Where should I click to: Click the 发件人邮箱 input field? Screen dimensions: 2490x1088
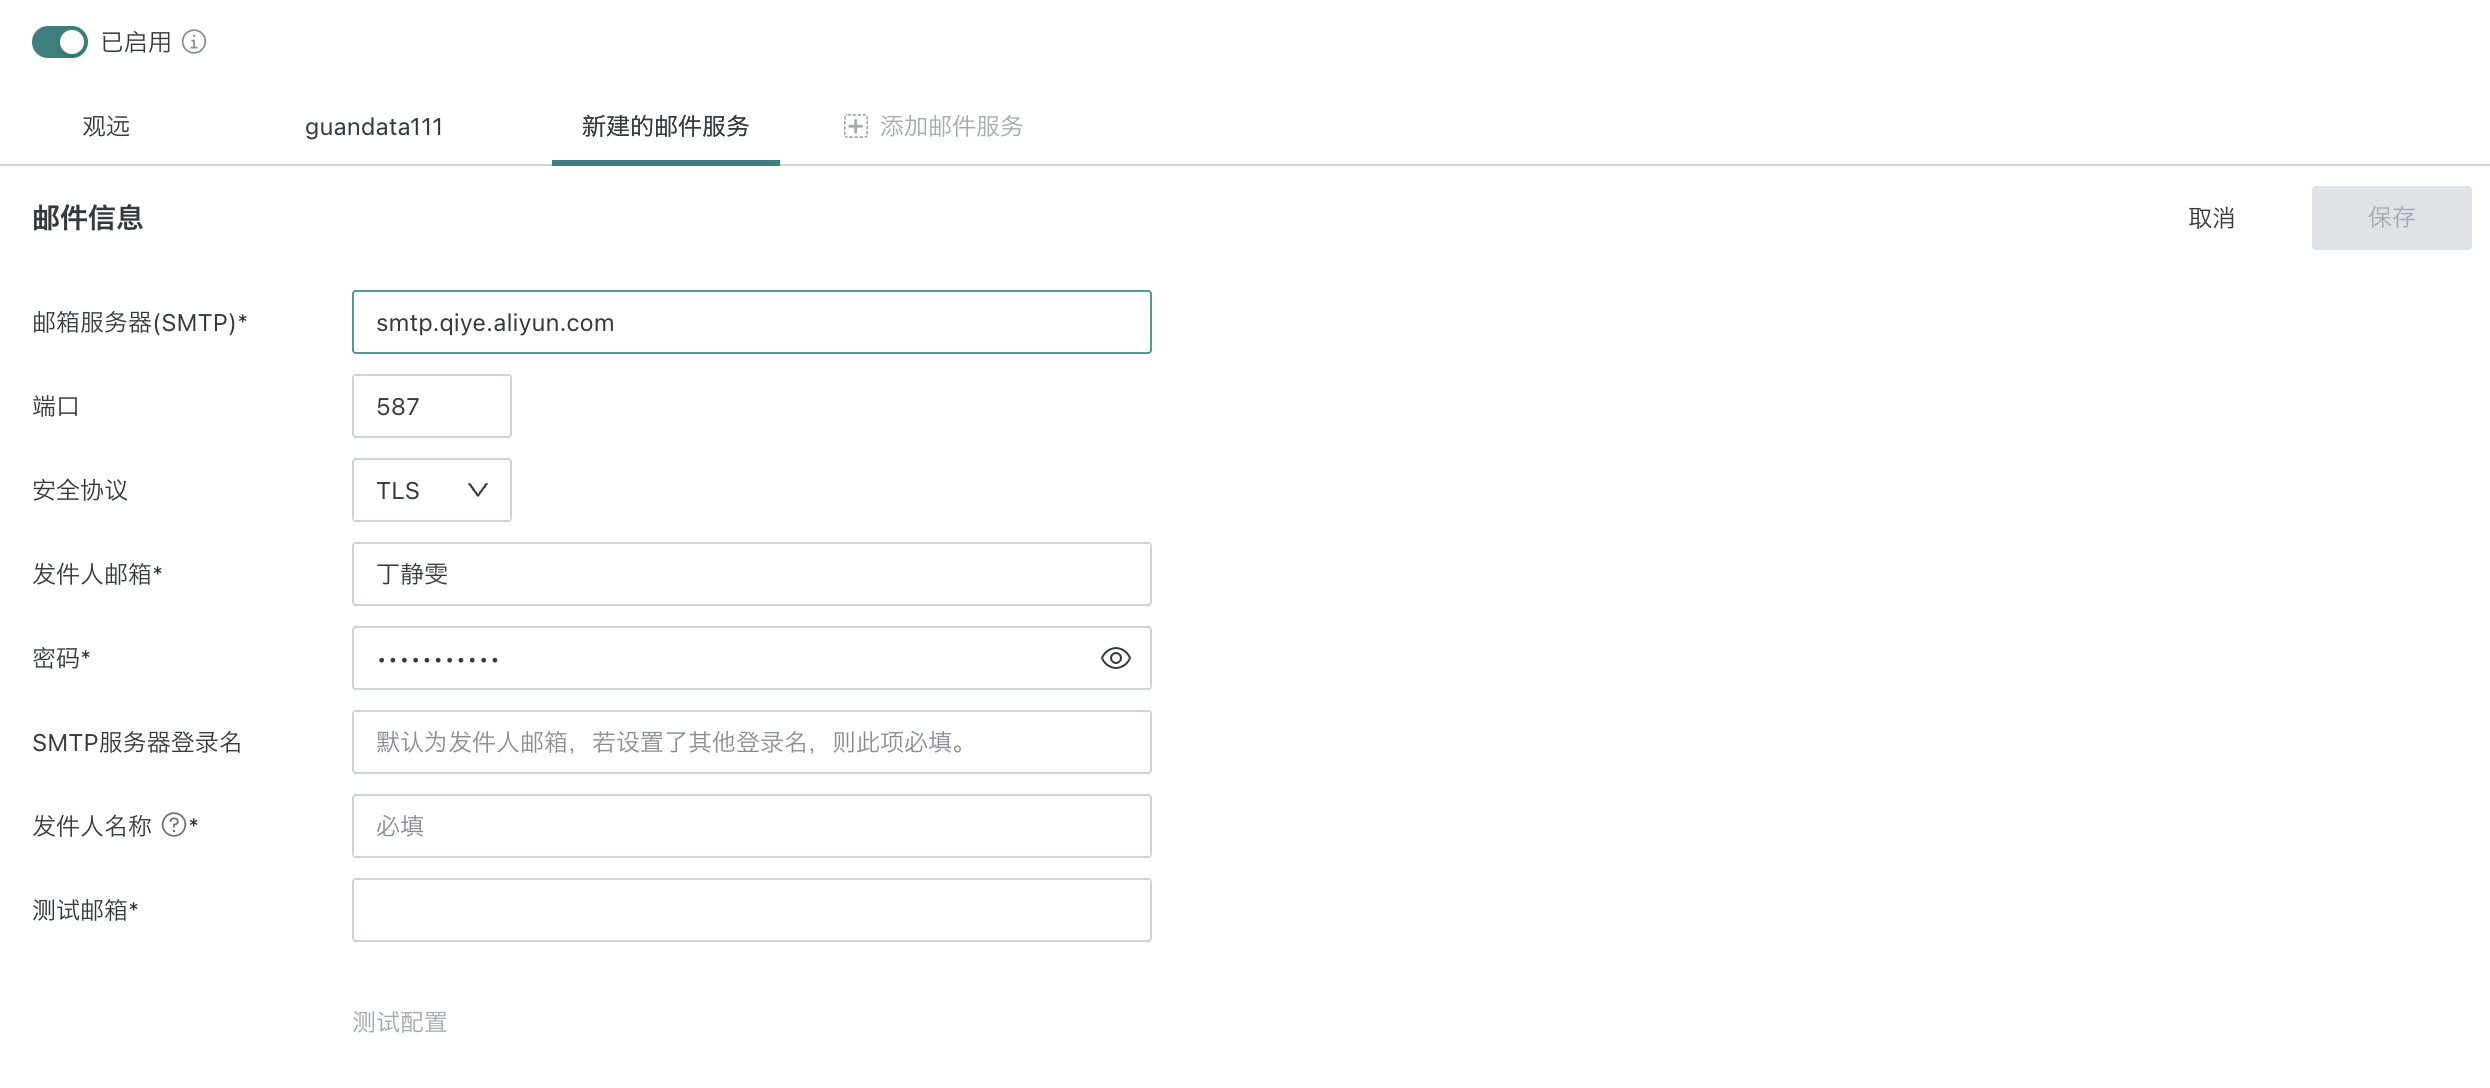click(x=751, y=574)
